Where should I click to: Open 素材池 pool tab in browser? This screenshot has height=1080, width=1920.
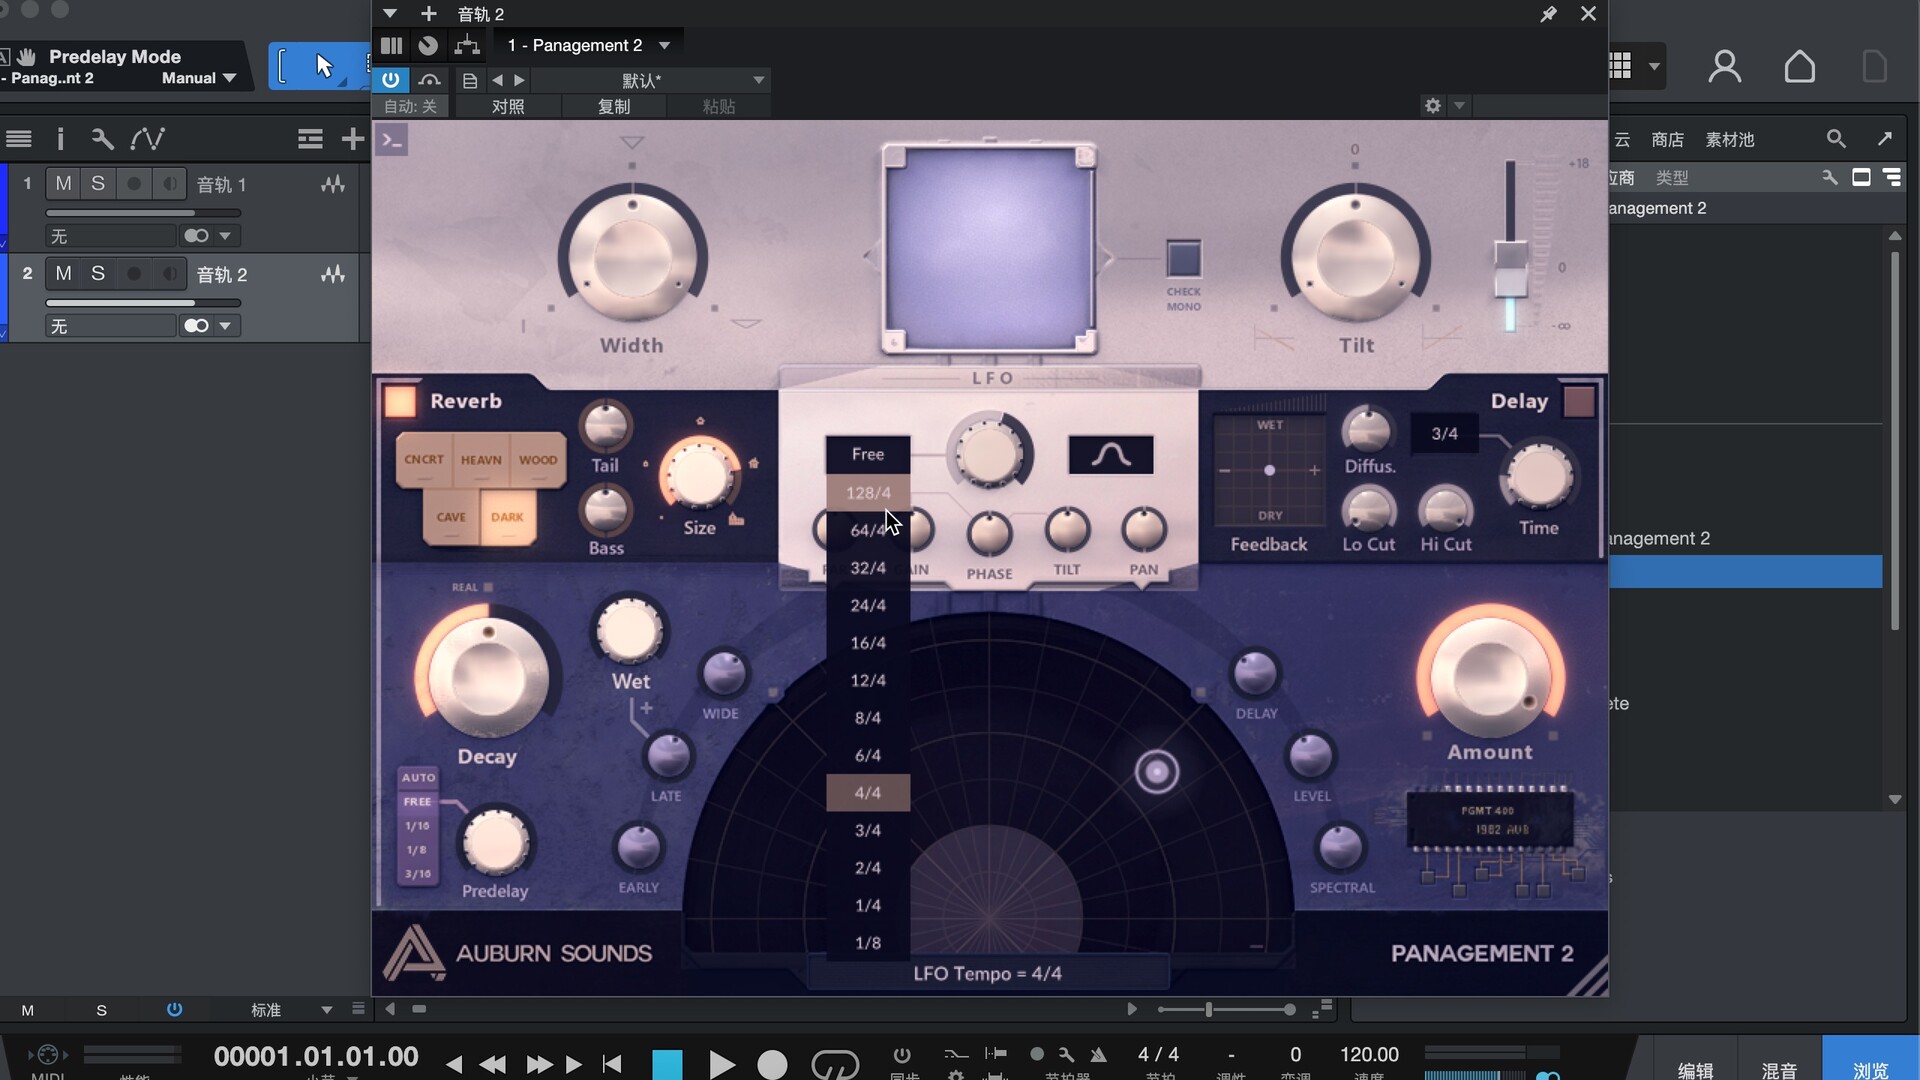pos(1730,140)
